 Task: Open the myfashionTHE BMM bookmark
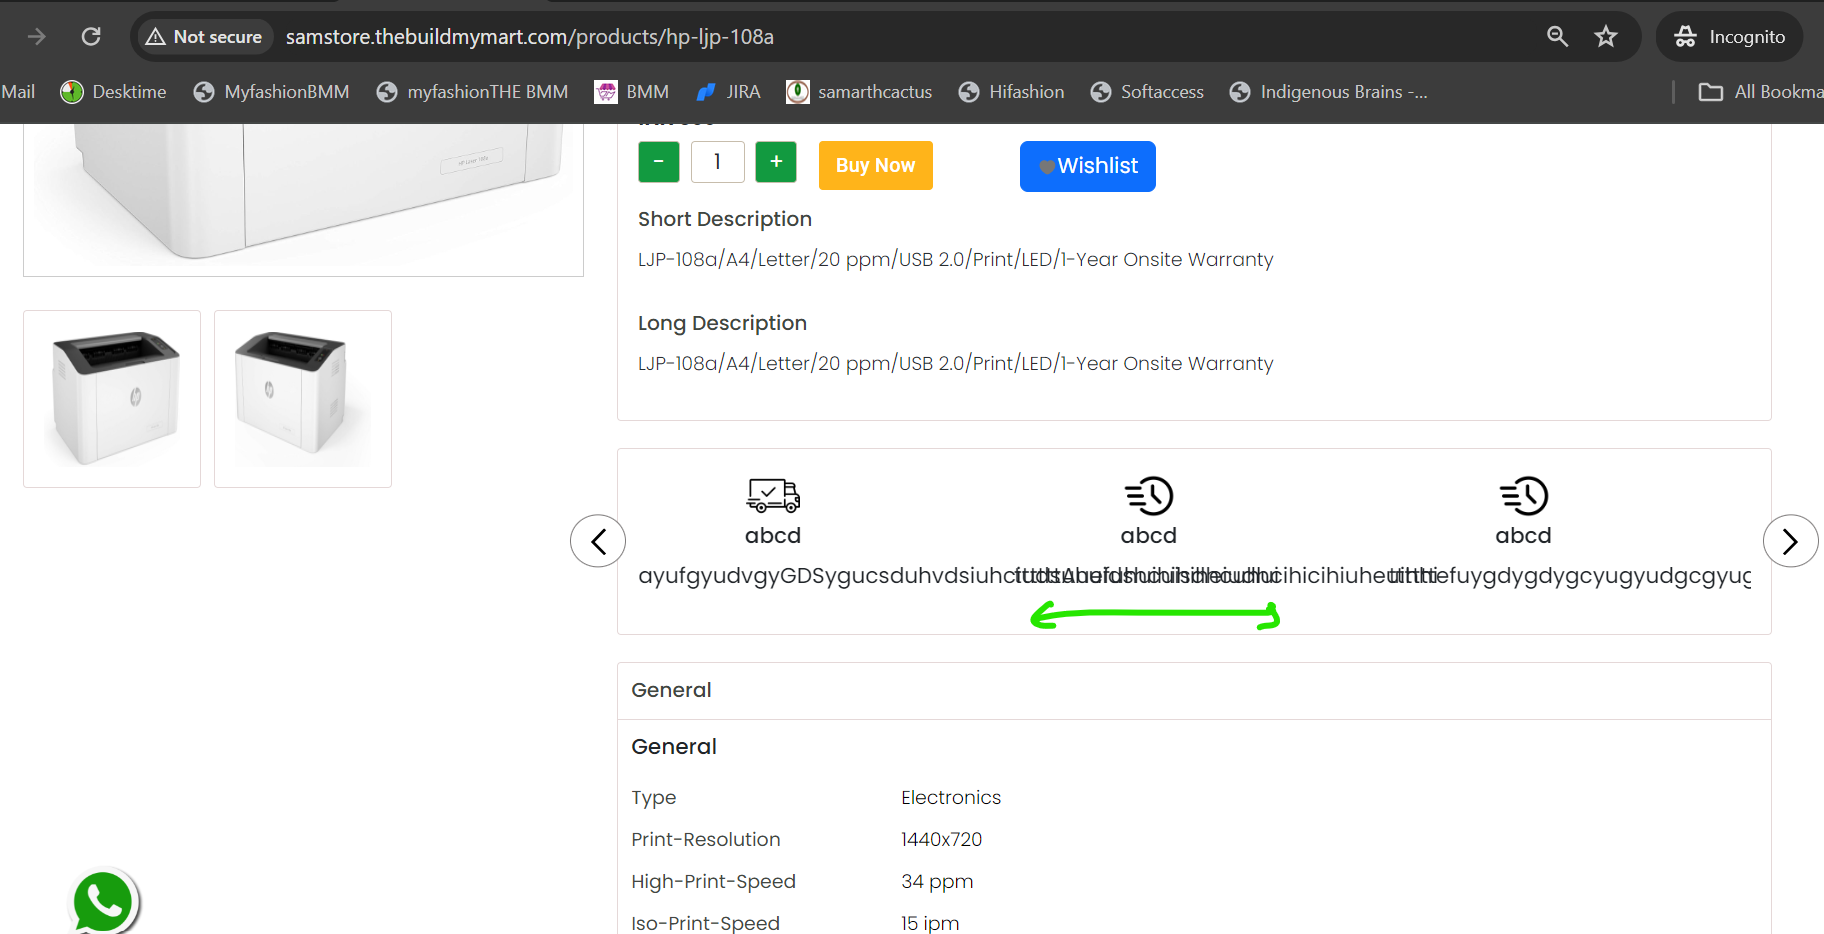click(x=472, y=92)
